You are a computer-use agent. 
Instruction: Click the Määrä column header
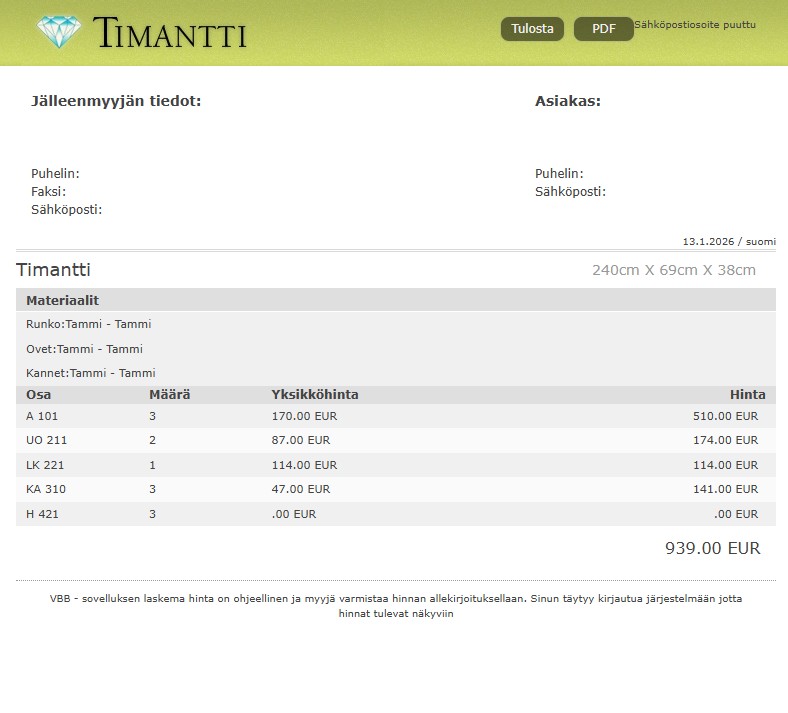click(169, 395)
